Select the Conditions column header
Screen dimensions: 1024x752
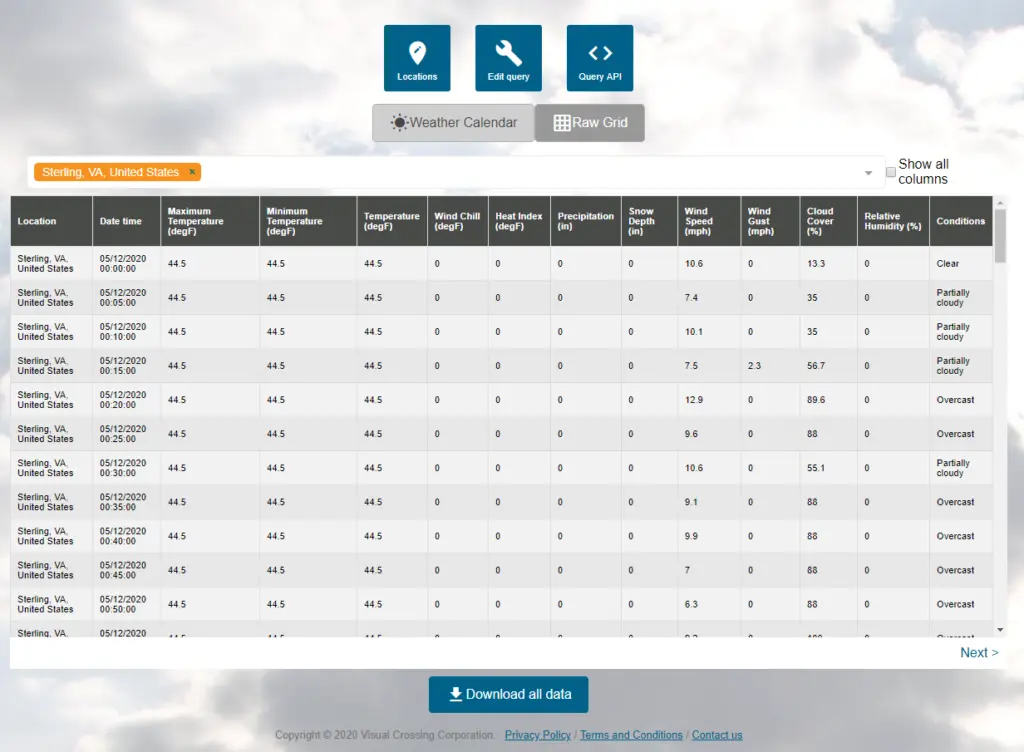(x=960, y=221)
